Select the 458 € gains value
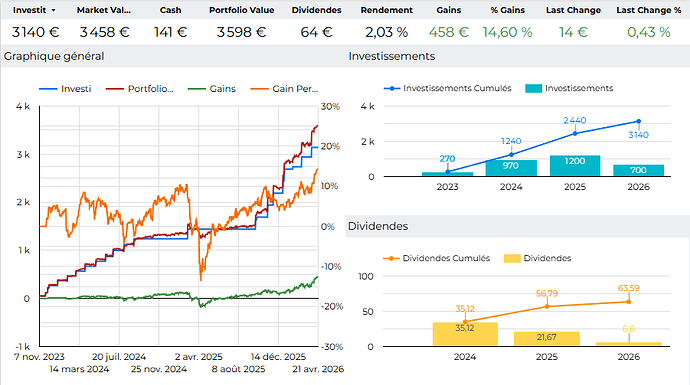Viewport: 690px width, 385px height. [448, 32]
